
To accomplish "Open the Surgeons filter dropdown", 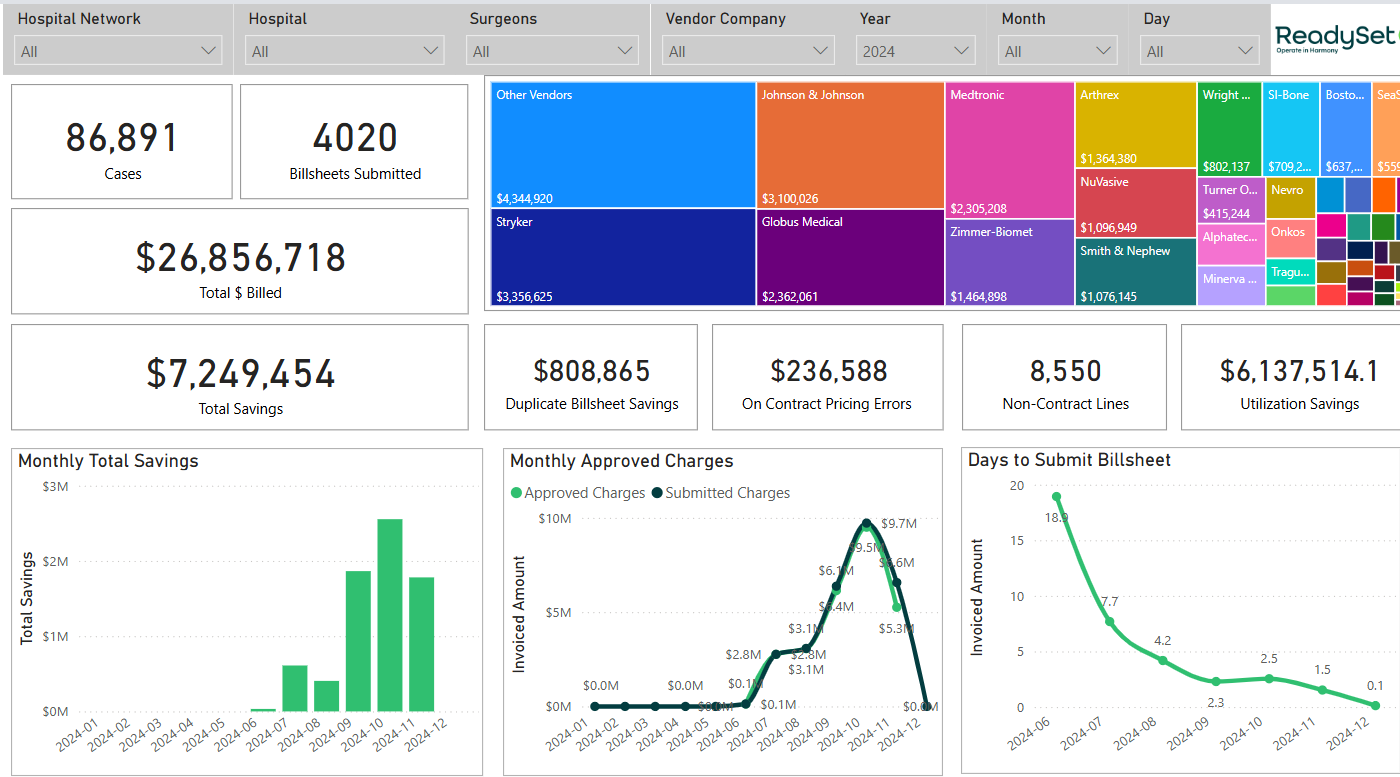I will coord(552,51).
